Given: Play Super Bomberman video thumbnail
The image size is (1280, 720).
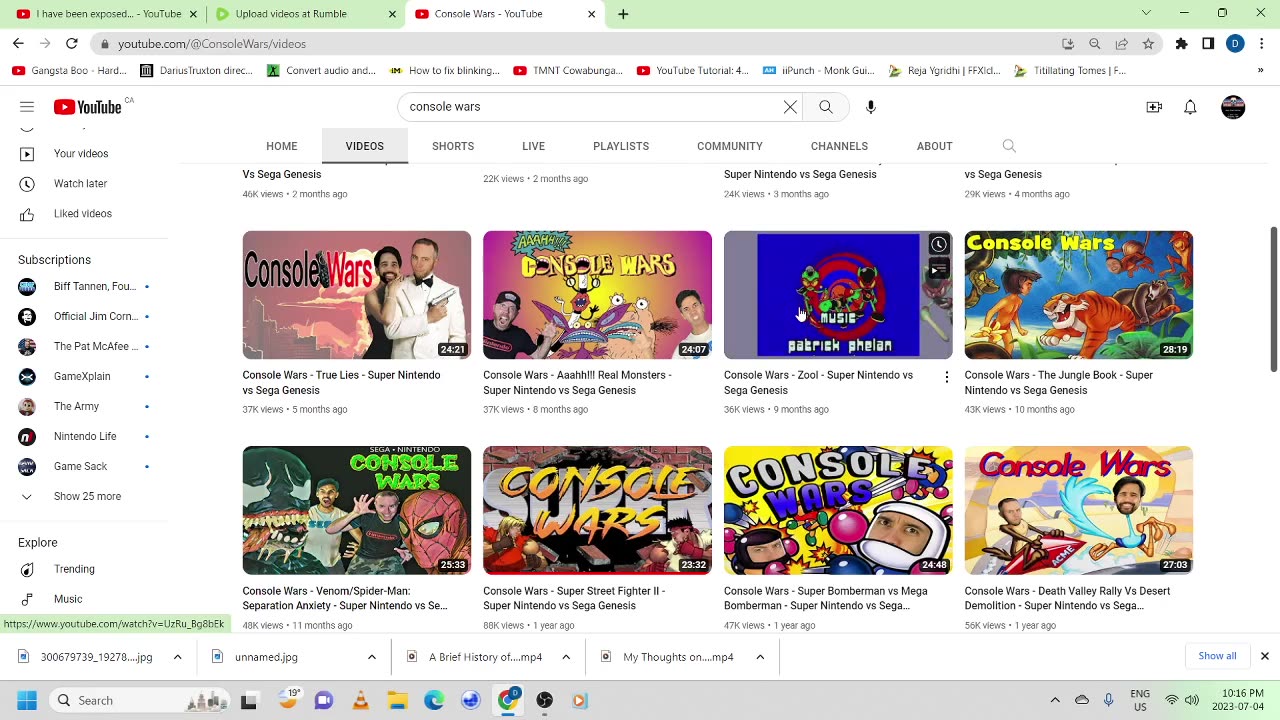Looking at the screenshot, I should point(838,510).
